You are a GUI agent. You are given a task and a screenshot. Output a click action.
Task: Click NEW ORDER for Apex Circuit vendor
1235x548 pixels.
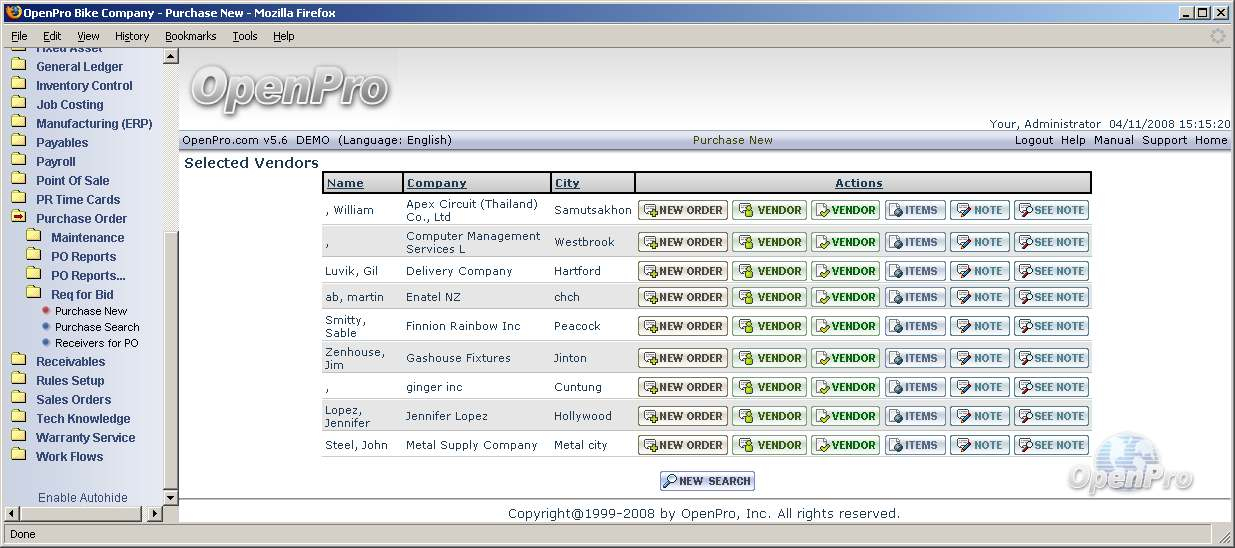click(683, 210)
